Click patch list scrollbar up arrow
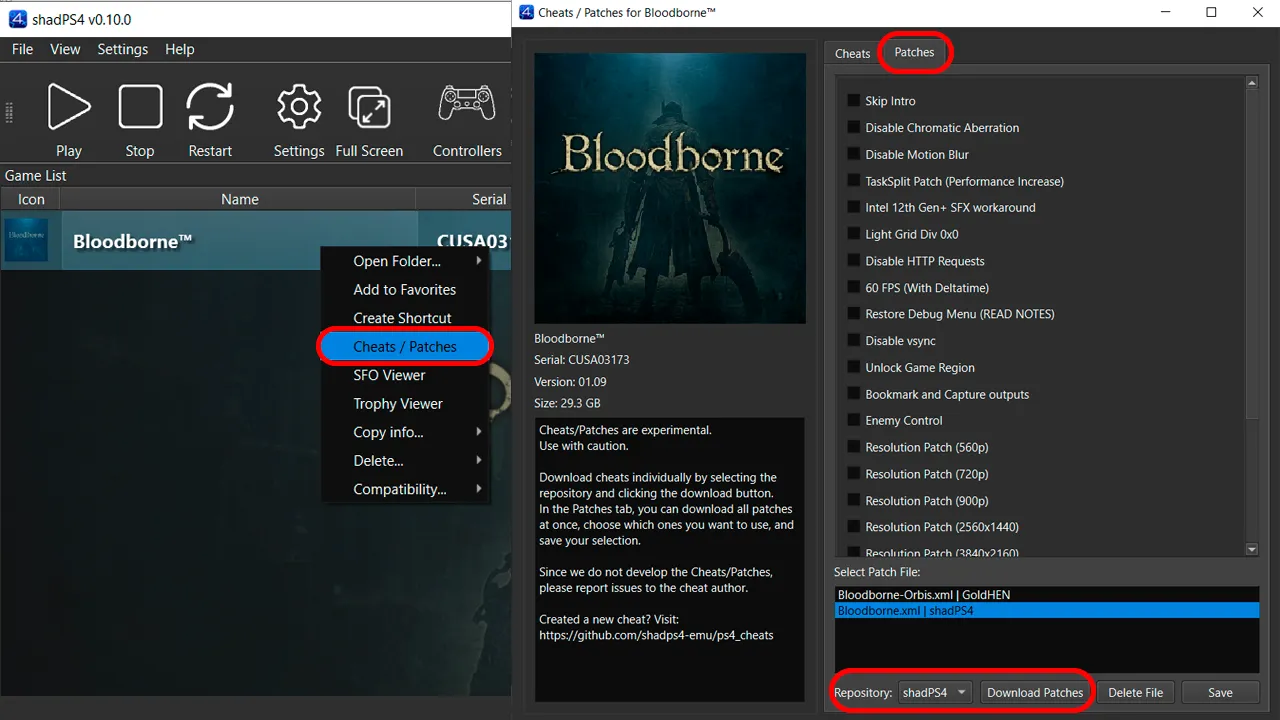The height and width of the screenshot is (720, 1280). (1252, 84)
